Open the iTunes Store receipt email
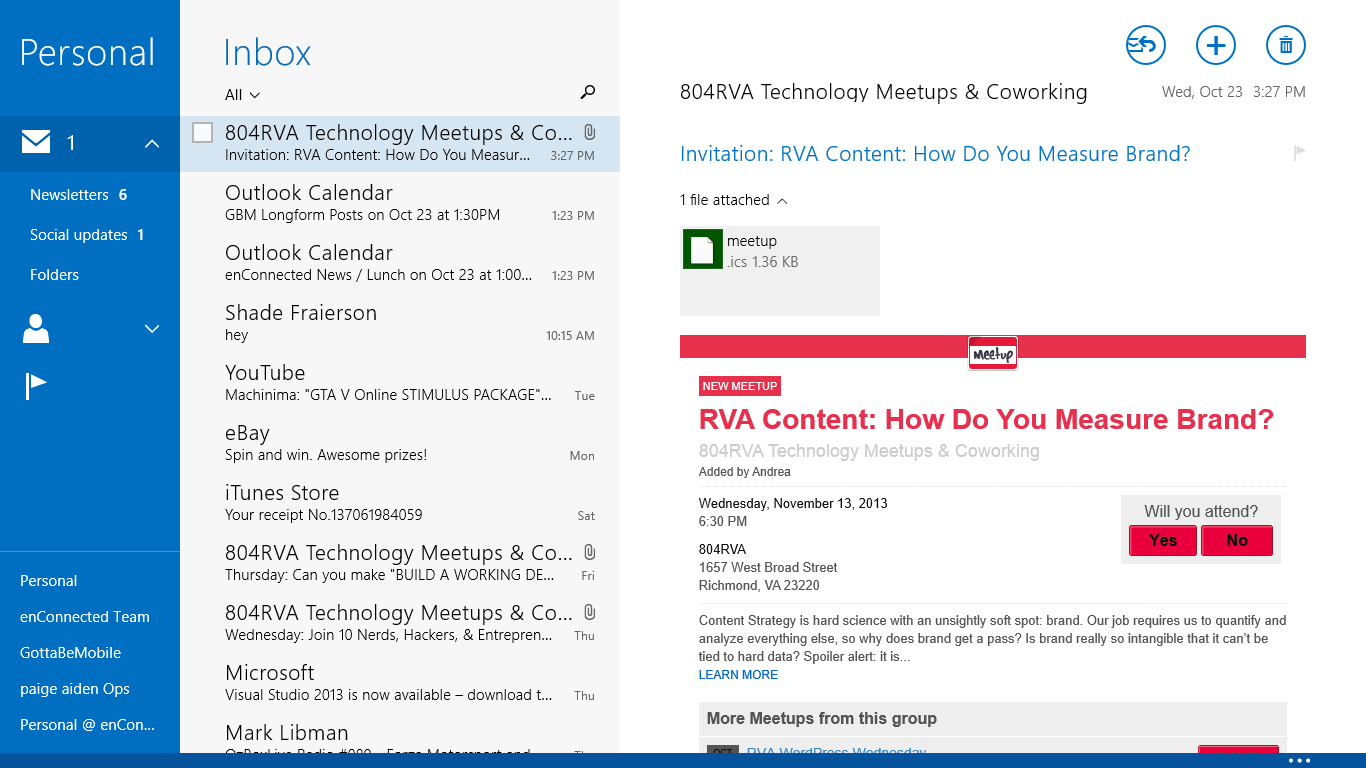Viewport: 1366px width, 768px height. point(400,502)
